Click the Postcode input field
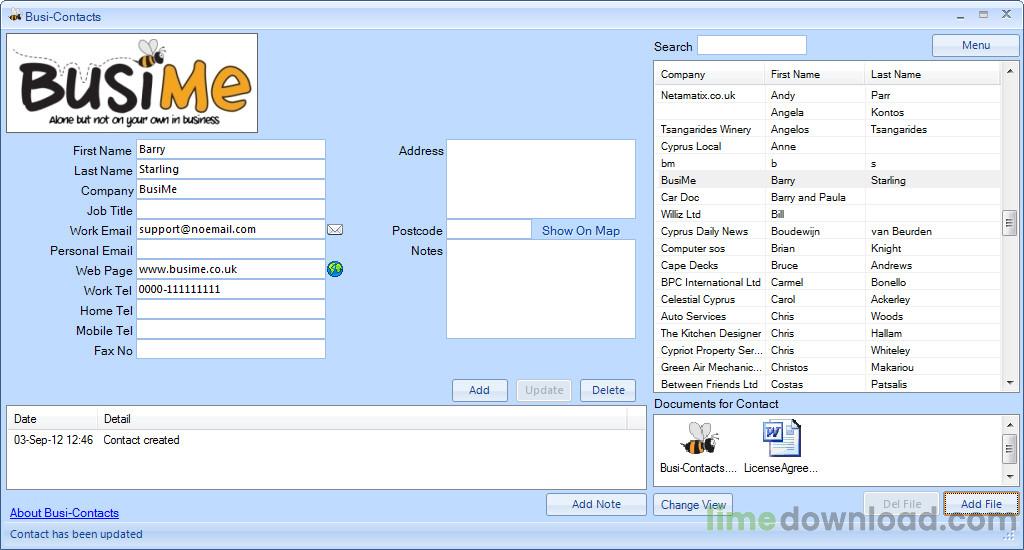The width and height of the screenshot is (1024, 550). 489,229
